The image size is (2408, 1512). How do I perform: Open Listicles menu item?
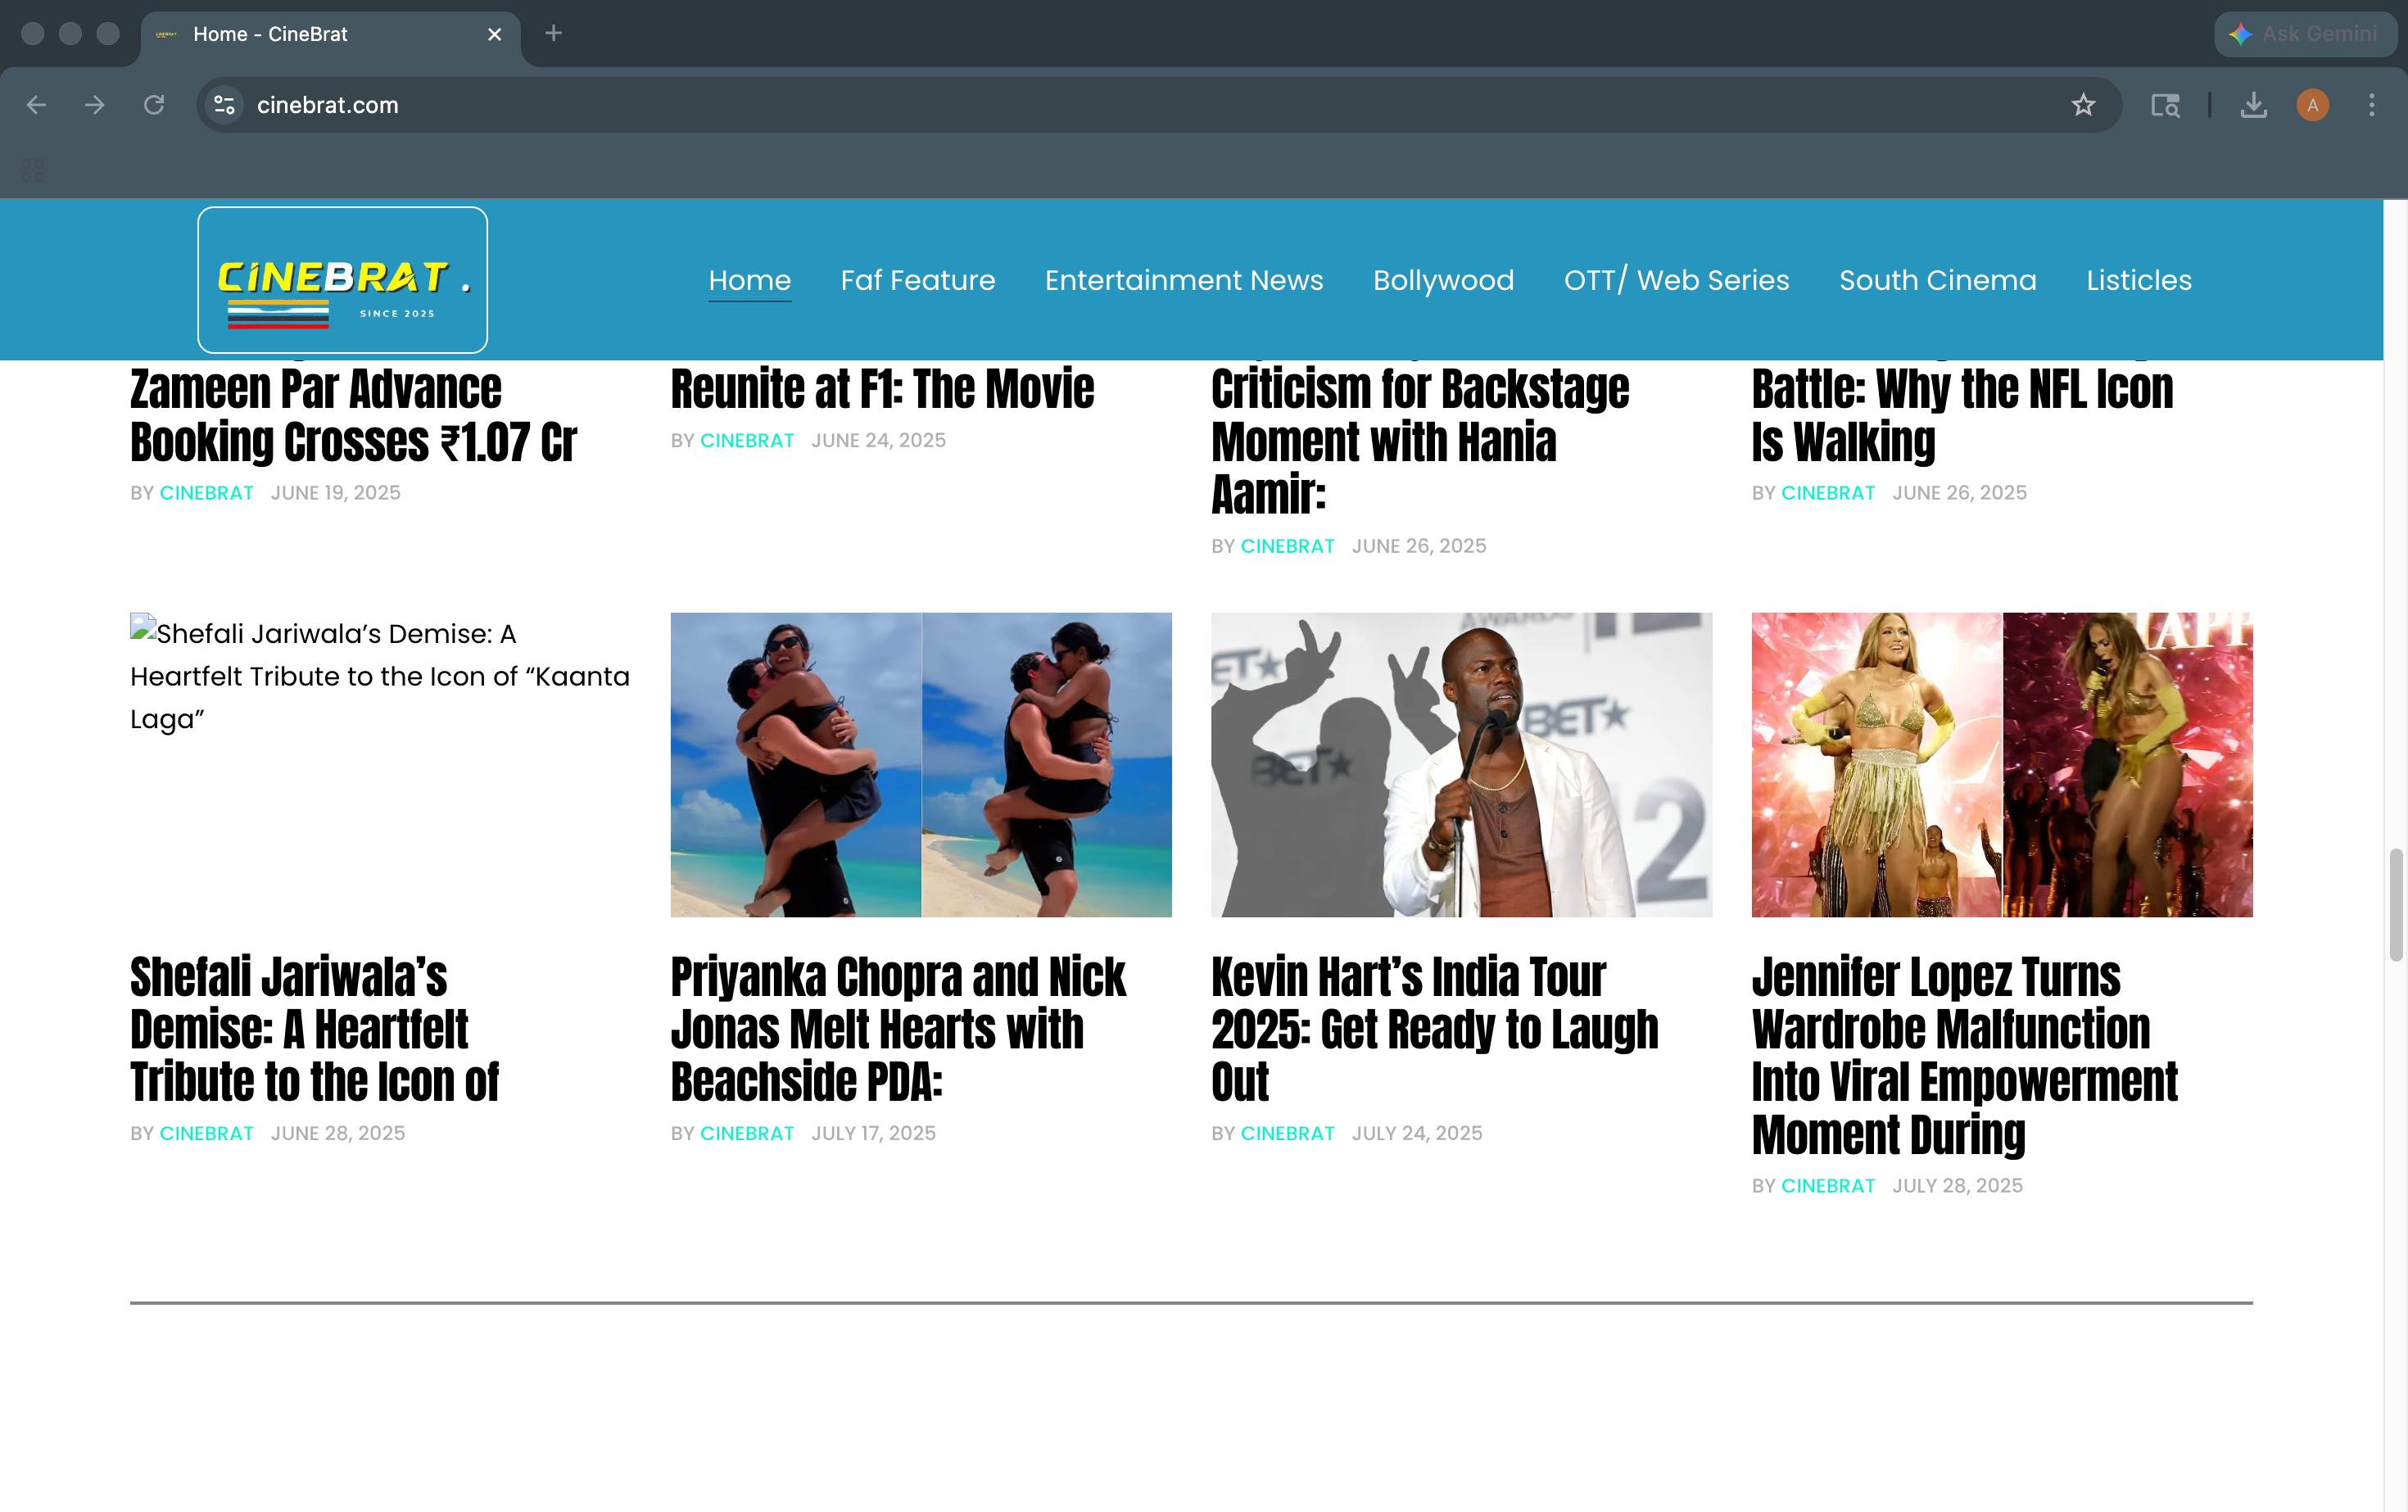[2139, 280]
